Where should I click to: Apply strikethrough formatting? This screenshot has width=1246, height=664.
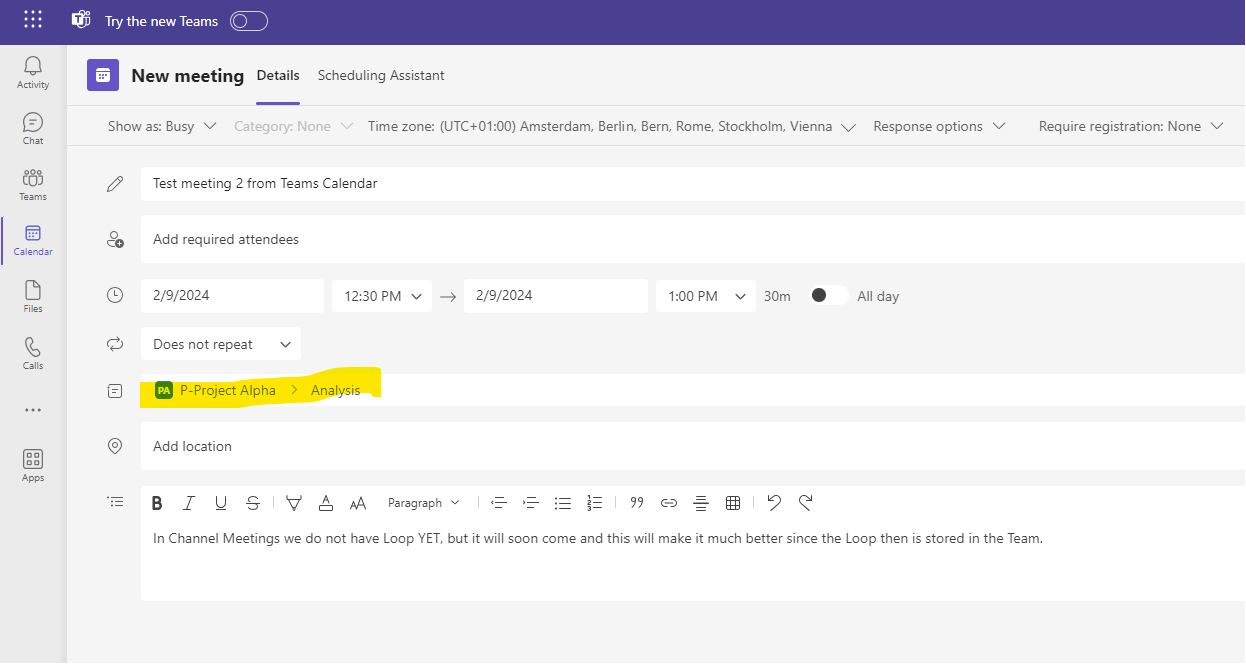253,502
